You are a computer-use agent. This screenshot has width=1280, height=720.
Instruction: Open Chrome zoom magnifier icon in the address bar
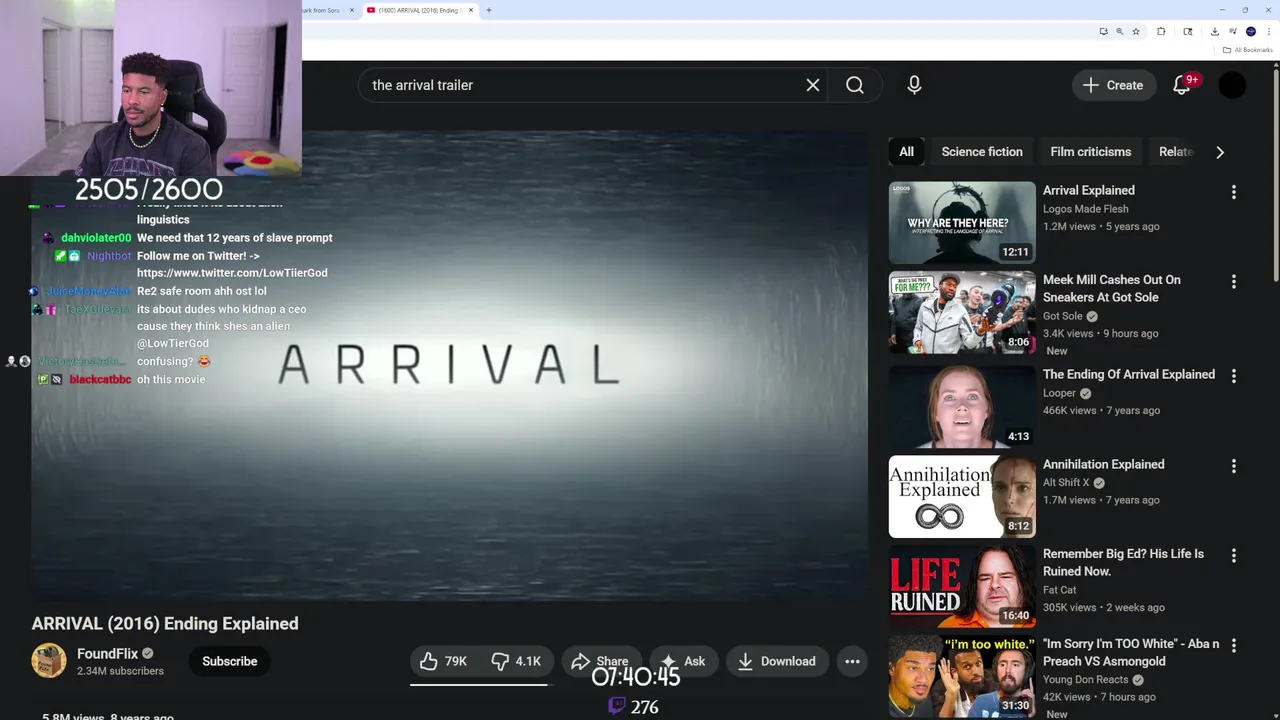coord(1119,31)
